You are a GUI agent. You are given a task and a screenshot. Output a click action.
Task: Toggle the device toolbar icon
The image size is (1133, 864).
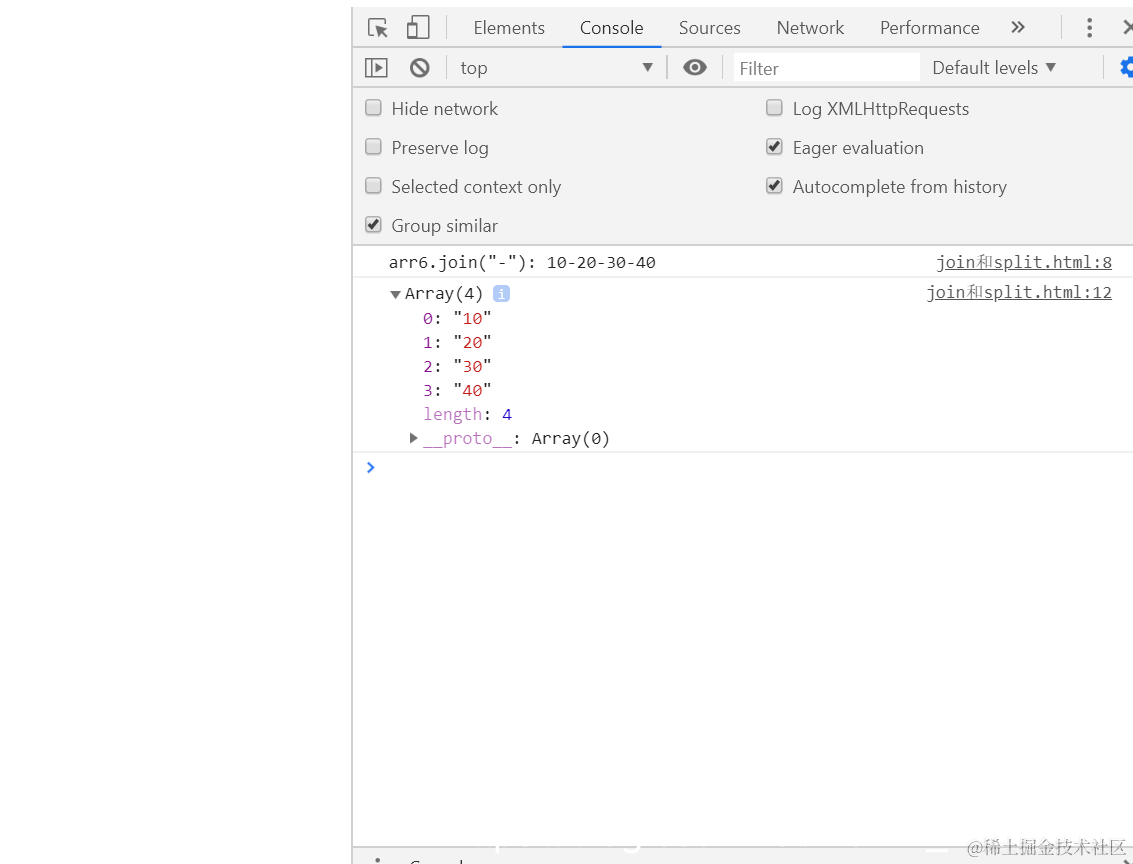click(x=418, y=27)
